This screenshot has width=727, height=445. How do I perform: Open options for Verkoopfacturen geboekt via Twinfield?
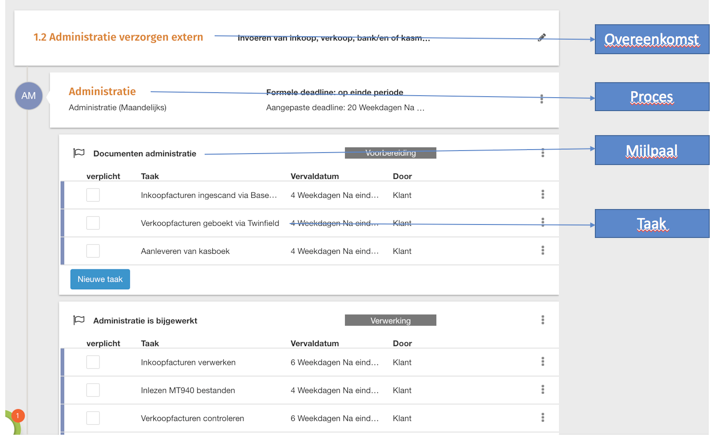point(543,223)
